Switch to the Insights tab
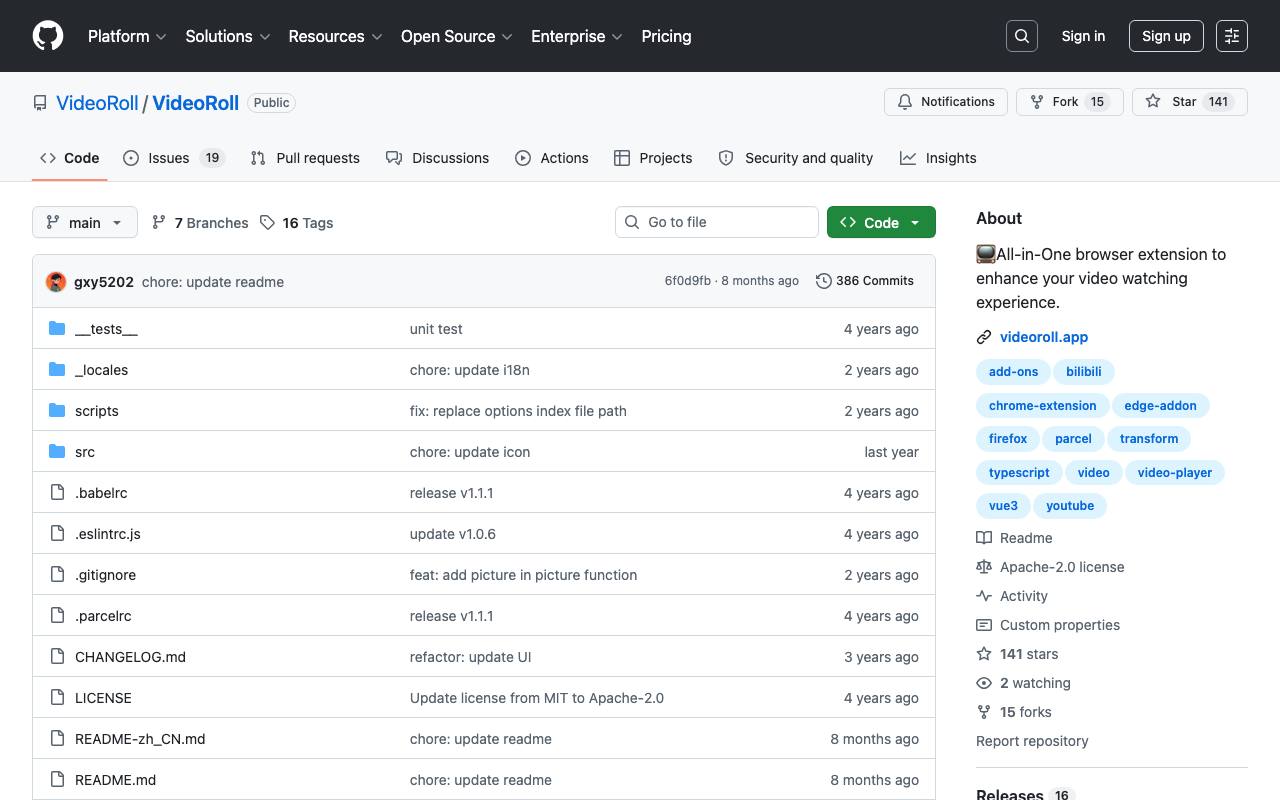Image resolution: width=1280 pixels, height=800 pixels. [938, 158]
